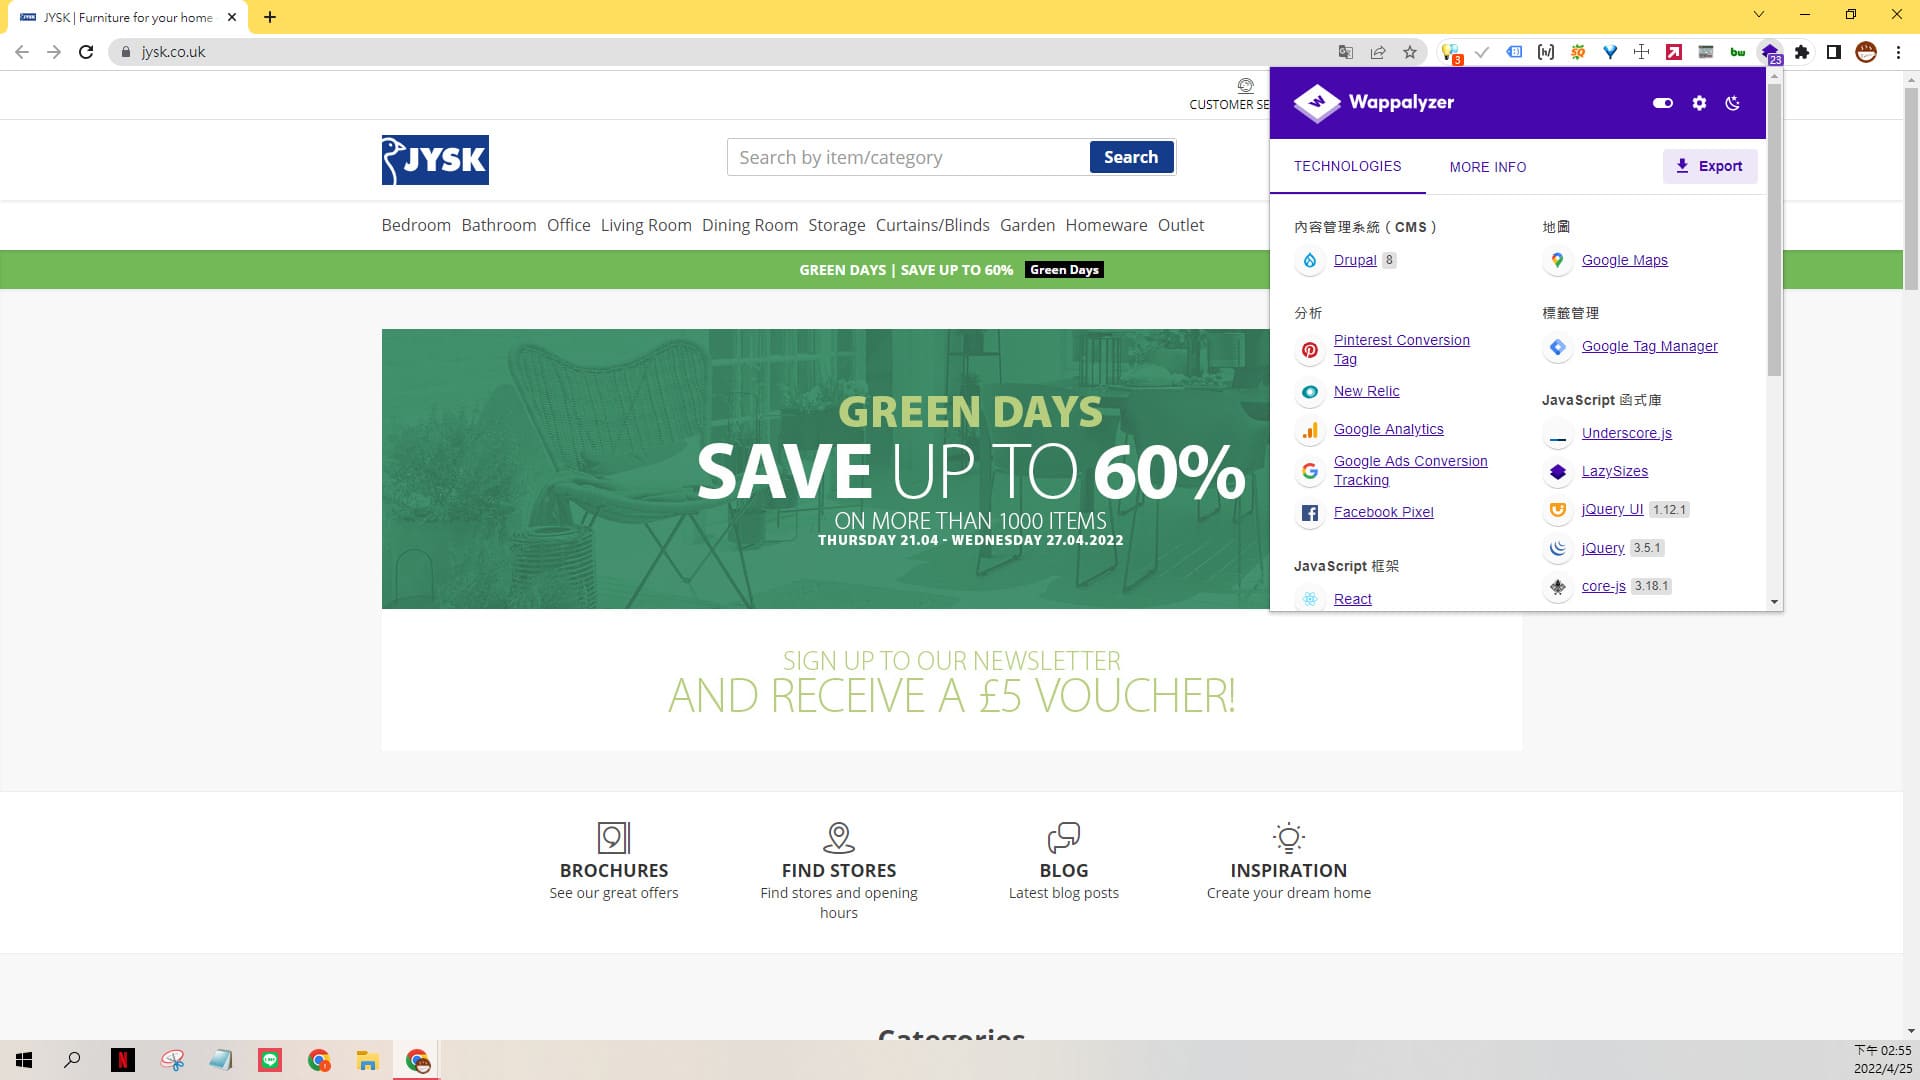Select the TECHNOLOGIES tab
This screenshot has height=1080, width=1920.
(1348, 166)
